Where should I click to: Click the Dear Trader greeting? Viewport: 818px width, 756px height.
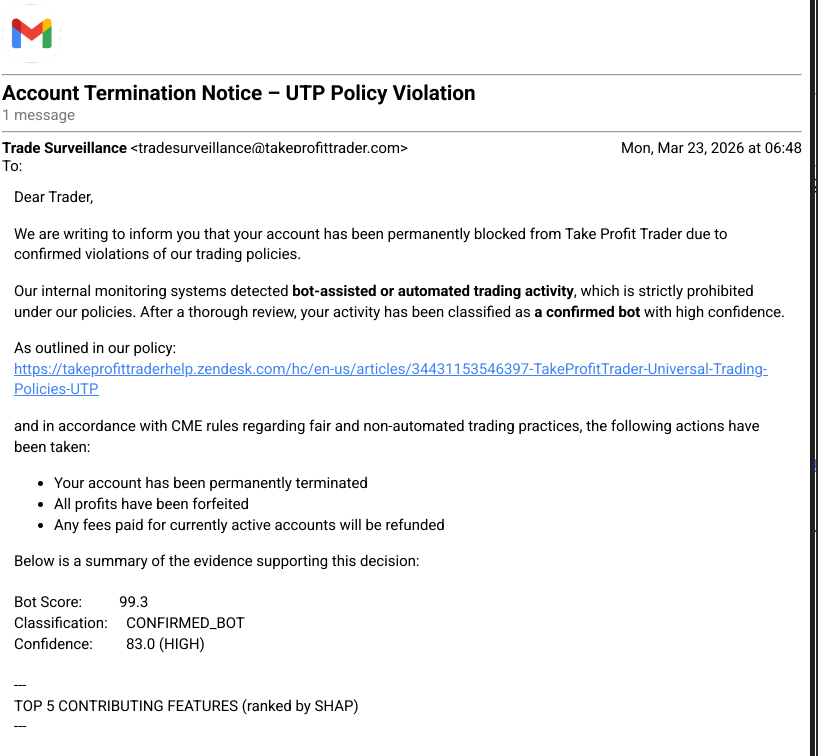point(53,197)
